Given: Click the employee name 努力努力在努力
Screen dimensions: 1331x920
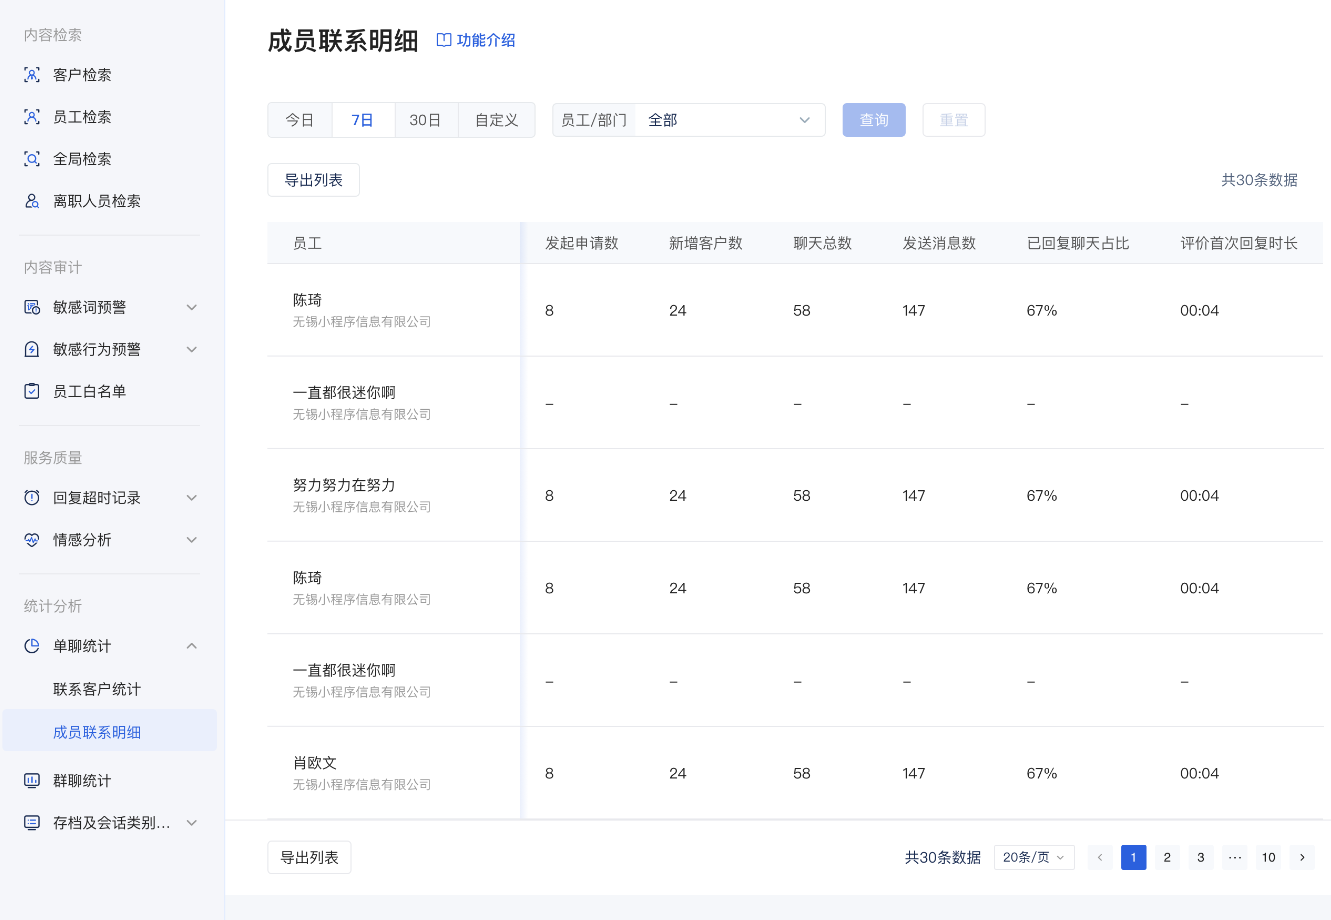Looking at the screenshot, I should (344, 485).
